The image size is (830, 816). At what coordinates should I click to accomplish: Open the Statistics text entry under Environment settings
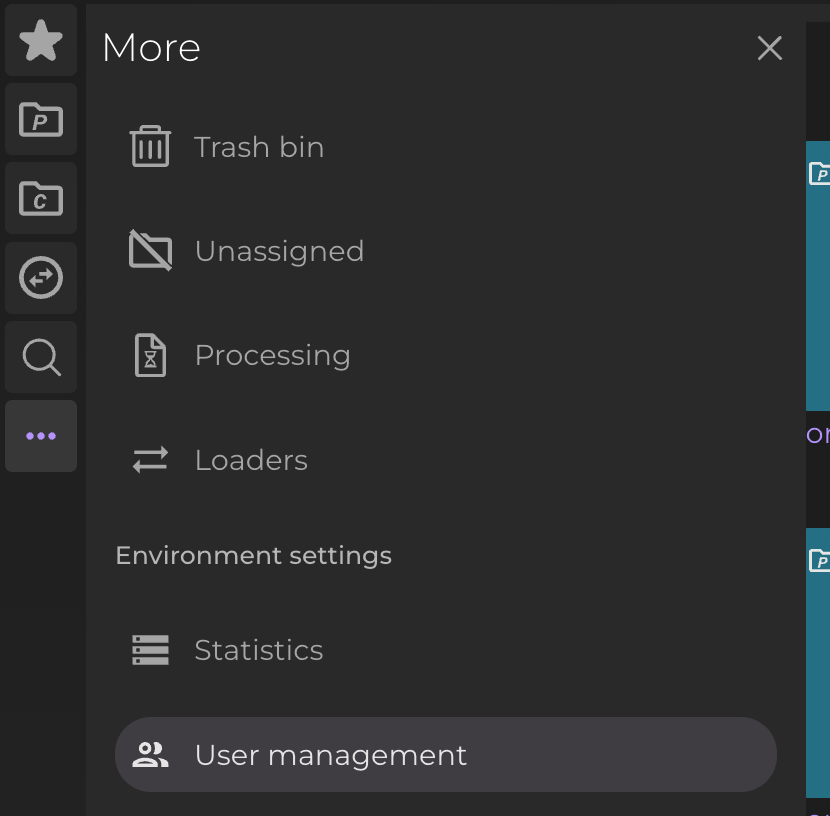click(x=258, y=650)
